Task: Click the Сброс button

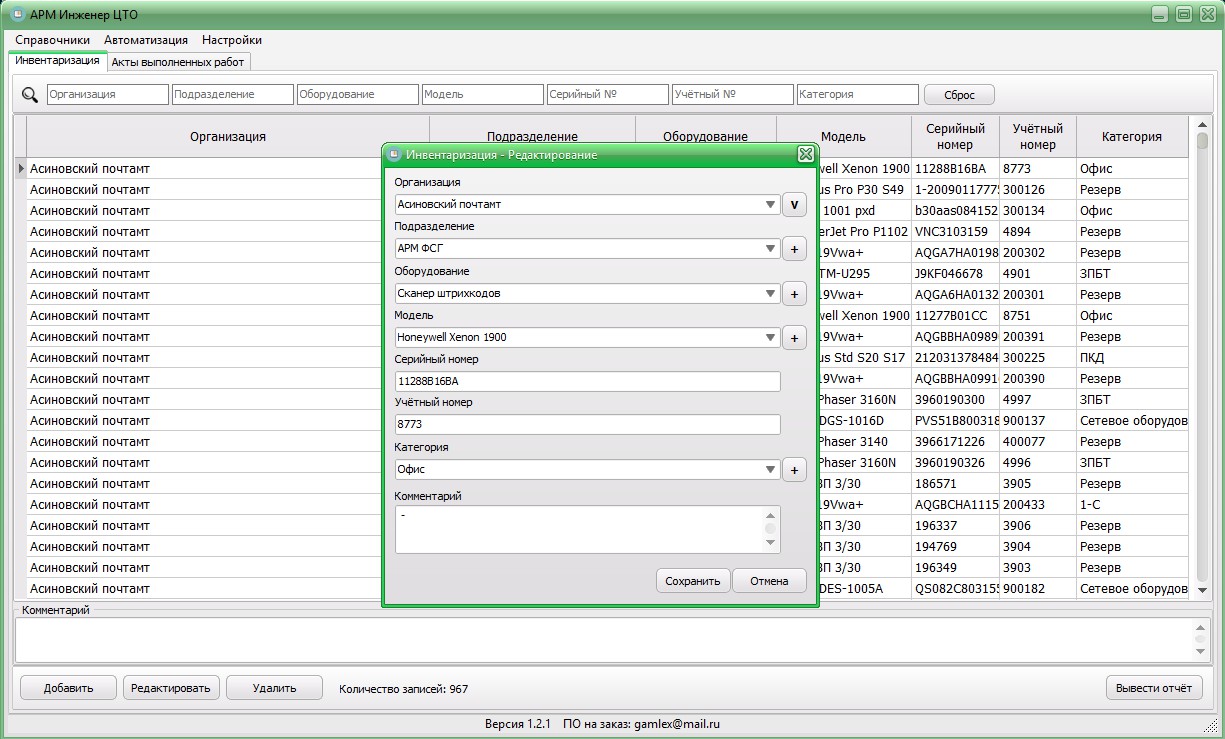Action: pos(959,95)
